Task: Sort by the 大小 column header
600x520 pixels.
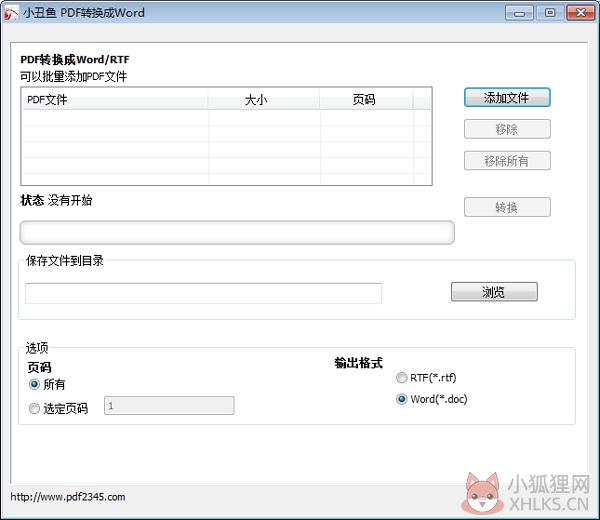Action: [263, 99]
